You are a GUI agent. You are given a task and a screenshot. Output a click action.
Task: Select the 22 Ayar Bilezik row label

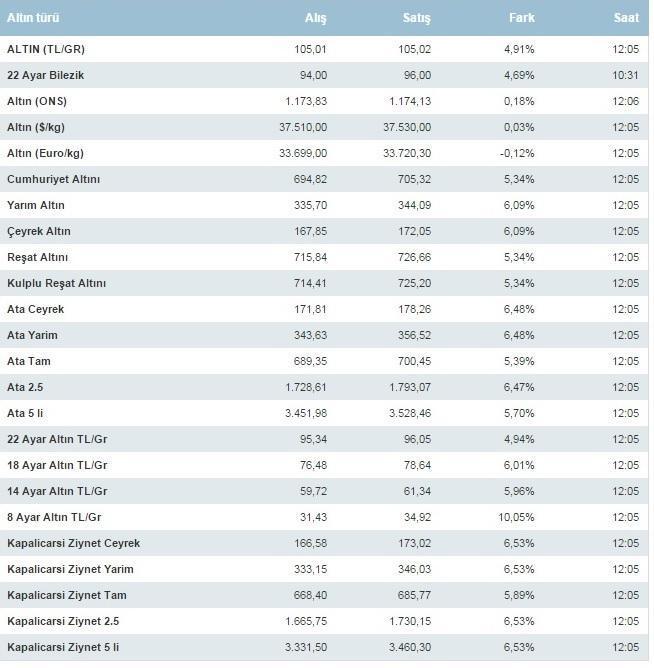pyautogui.click(x=48, y=75)
